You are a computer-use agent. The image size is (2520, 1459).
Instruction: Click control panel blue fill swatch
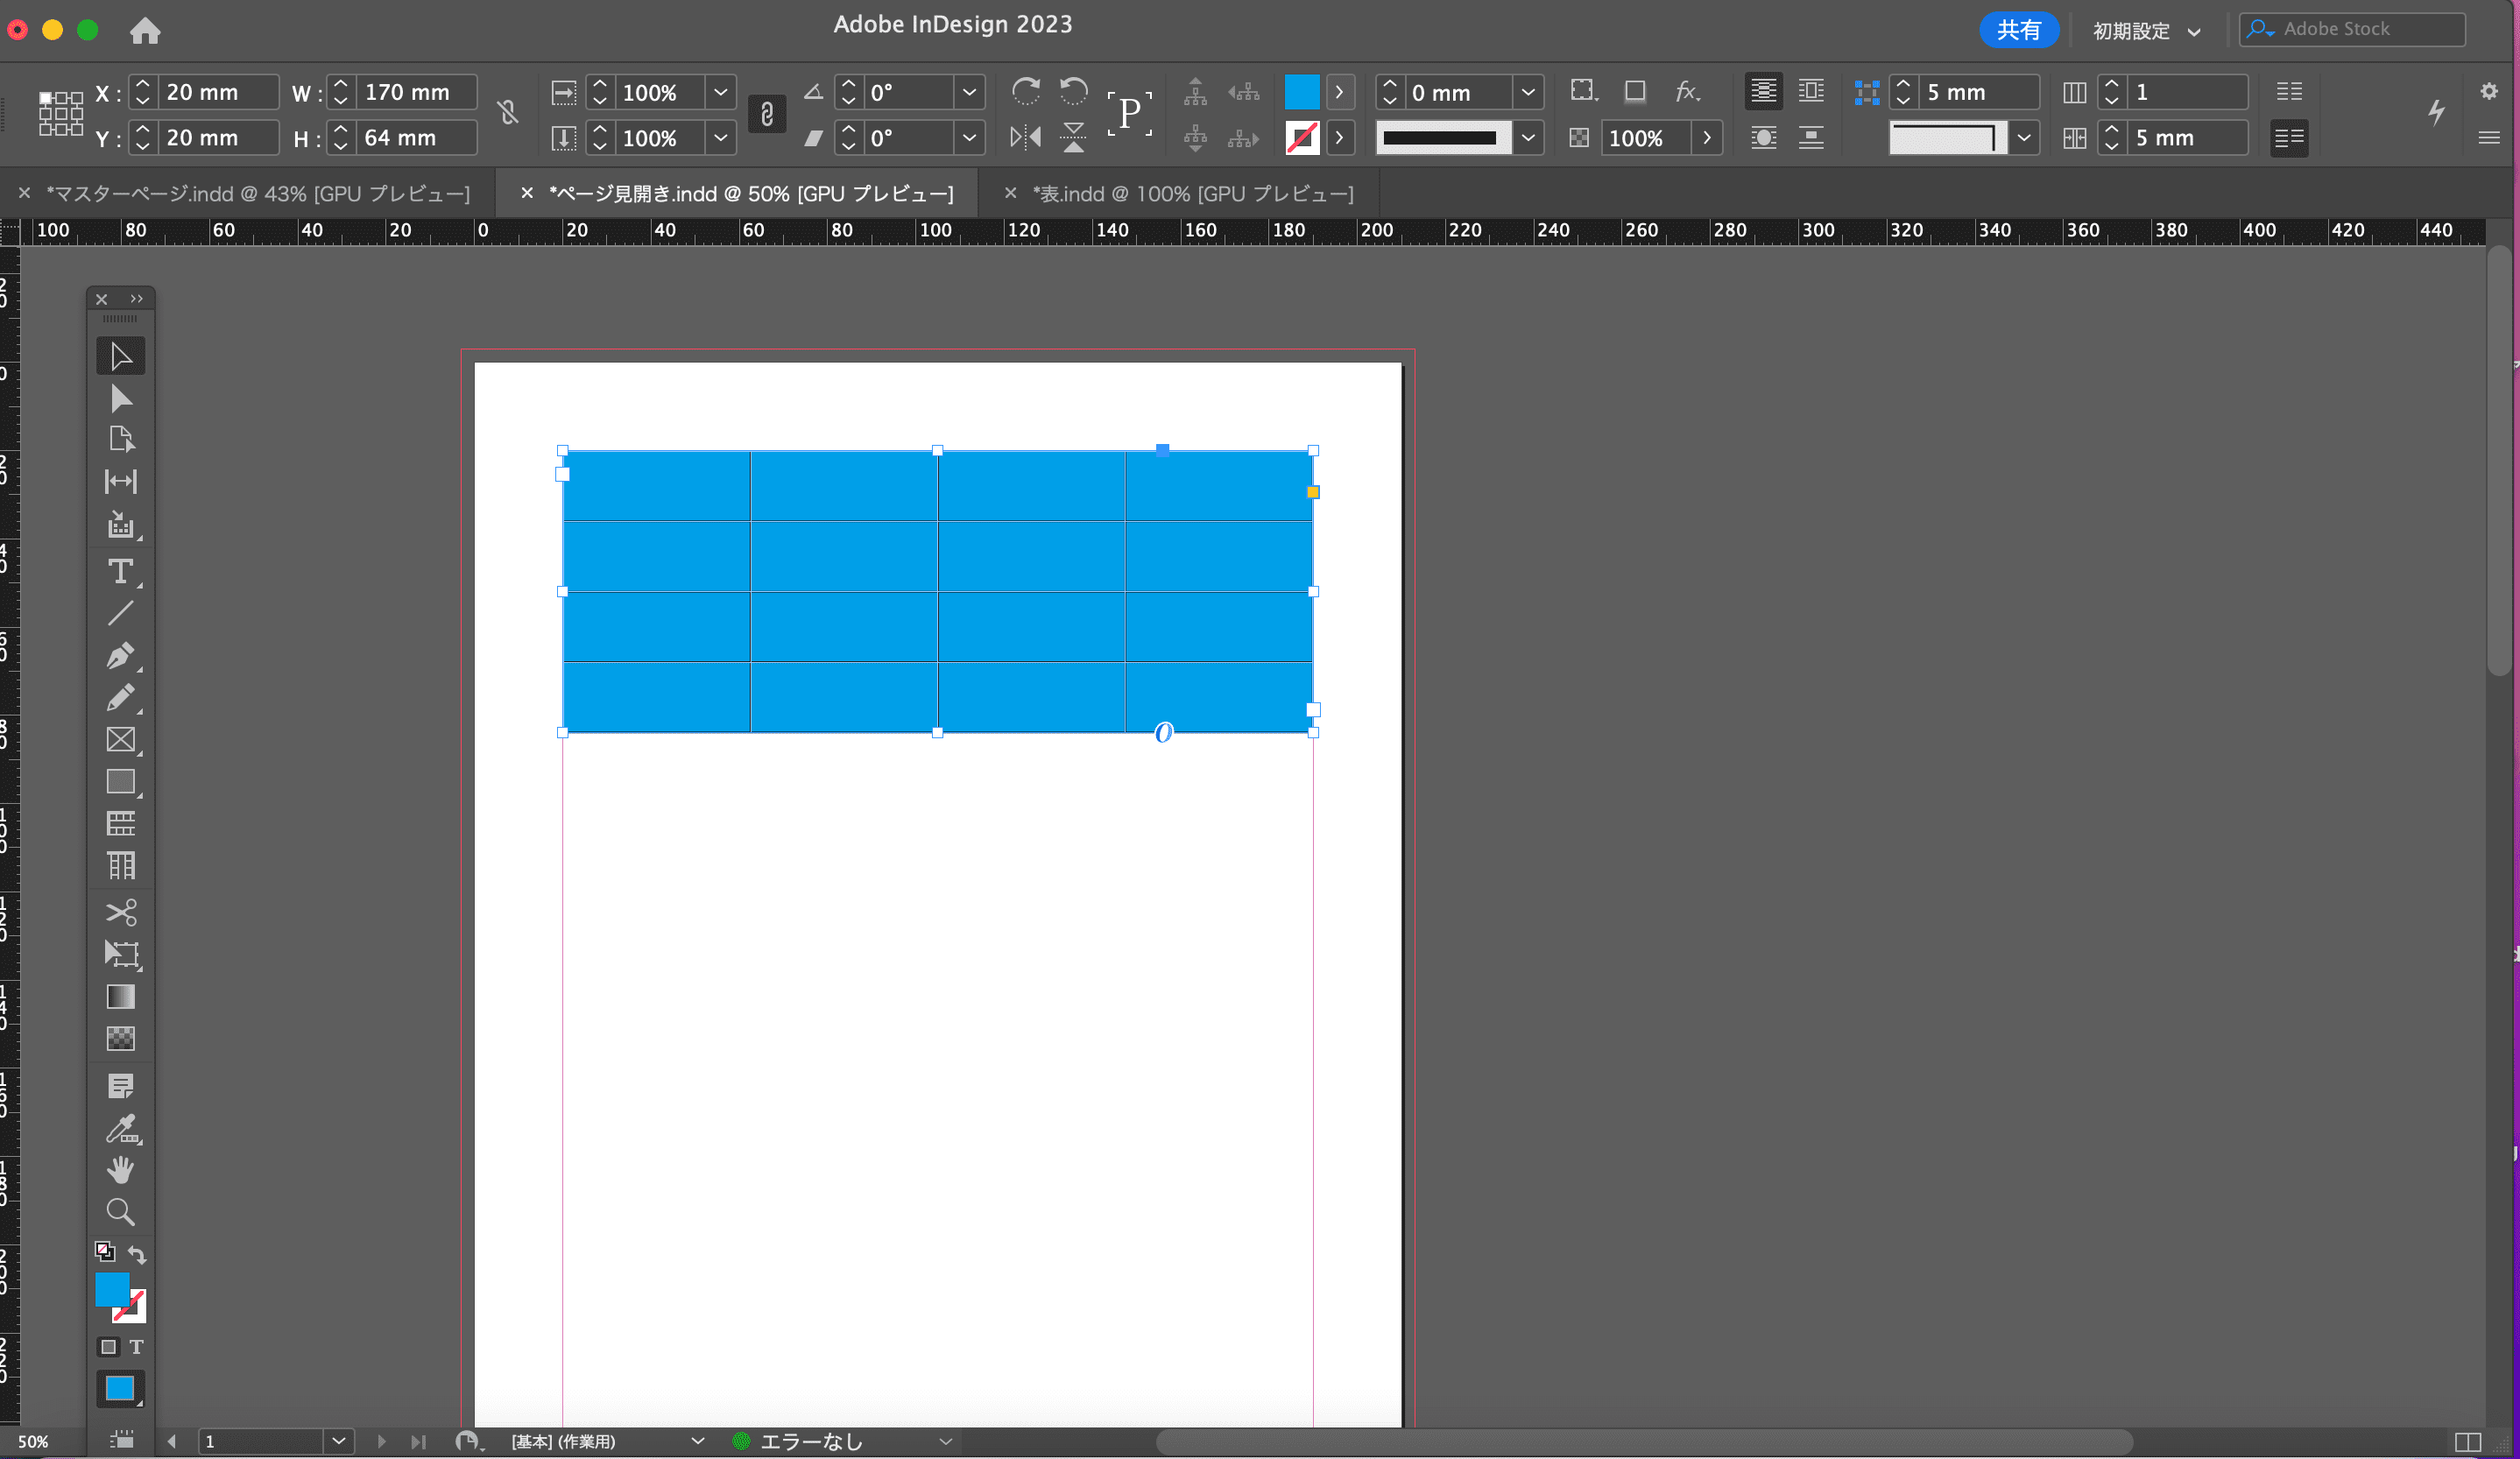tap(1302, 92)
